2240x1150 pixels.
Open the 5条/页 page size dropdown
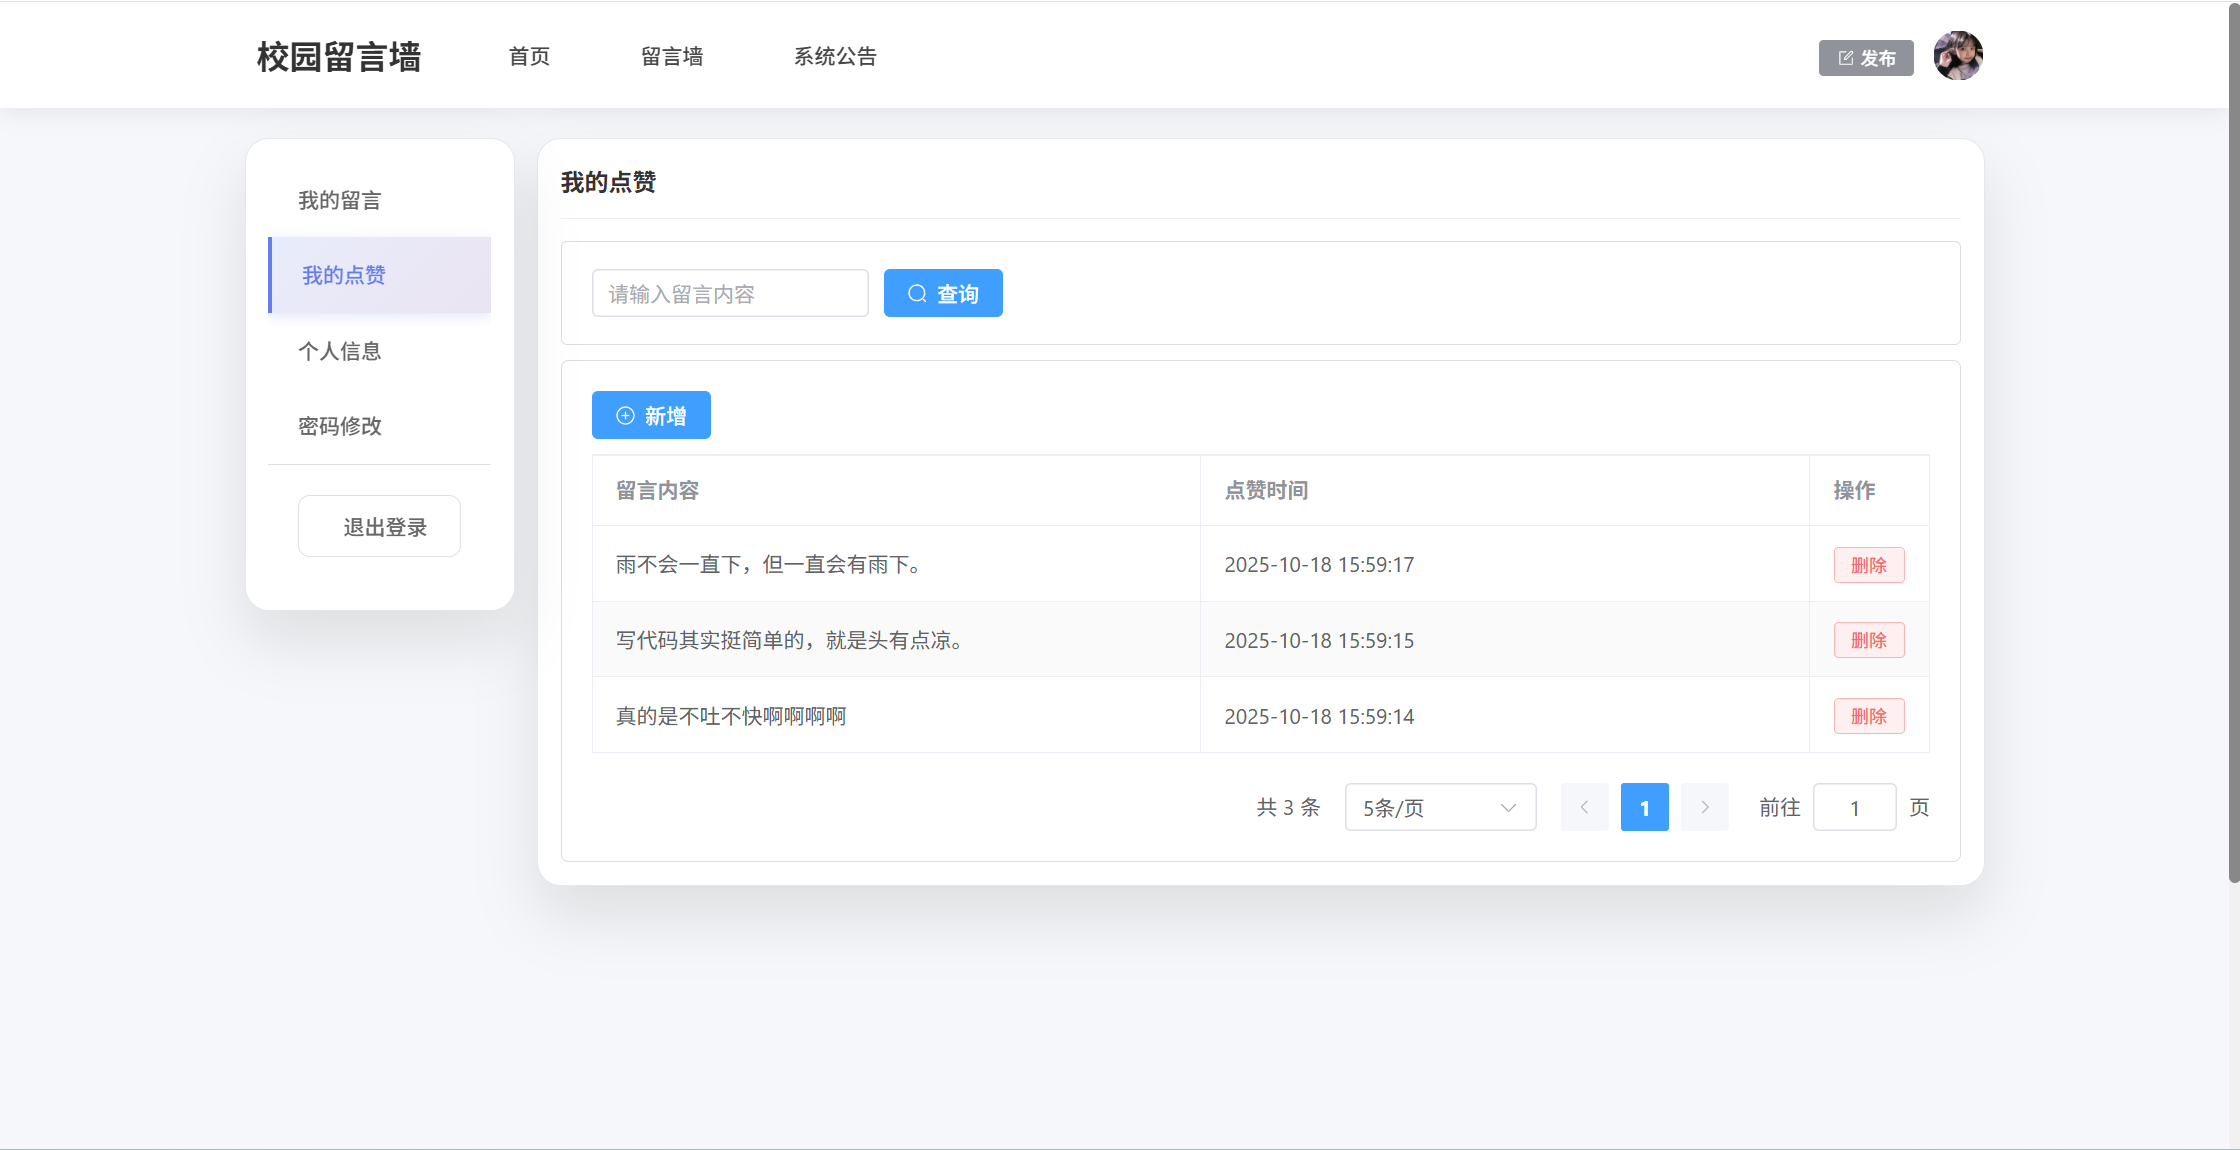click(x=1439, y=807)
